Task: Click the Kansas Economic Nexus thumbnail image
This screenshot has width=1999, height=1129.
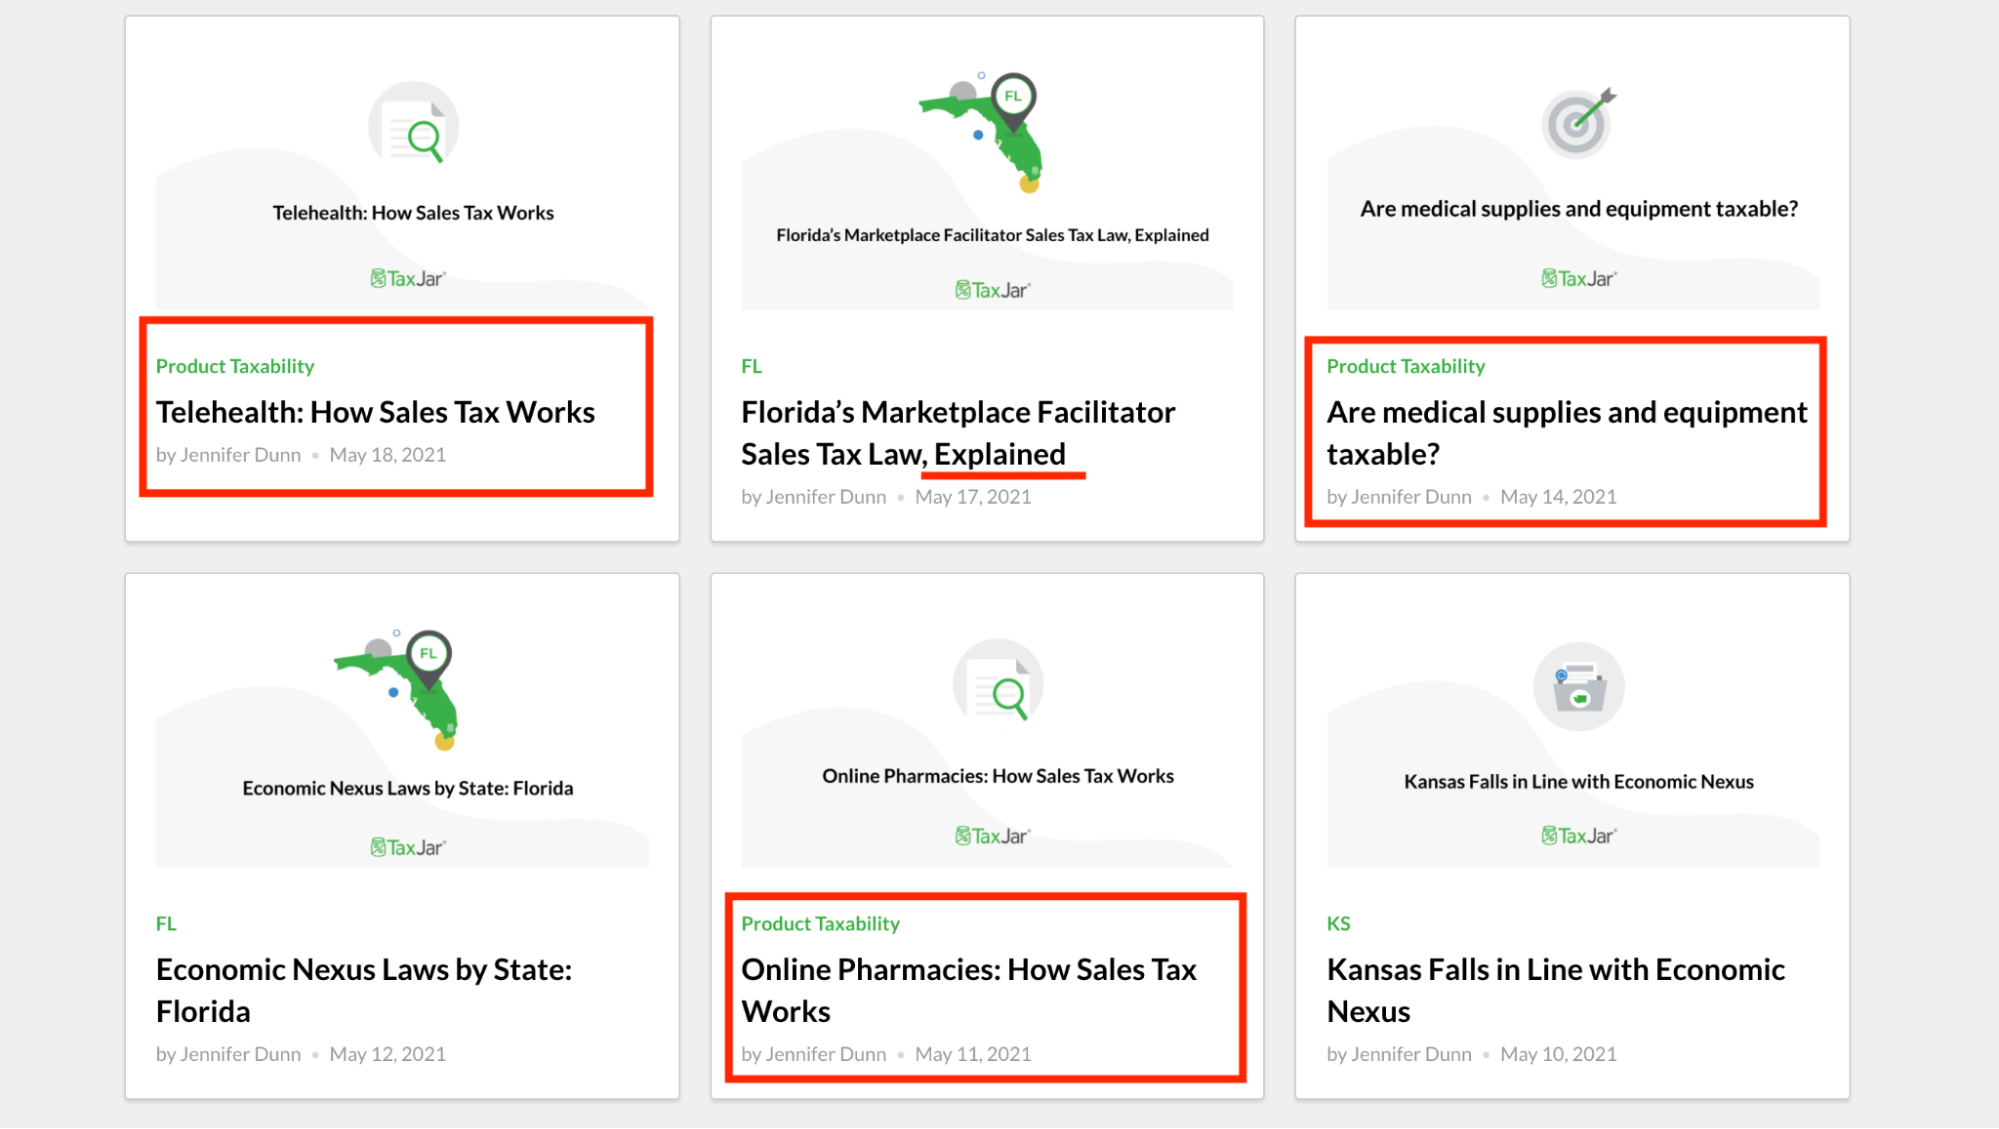Action: coord(1573,736)
